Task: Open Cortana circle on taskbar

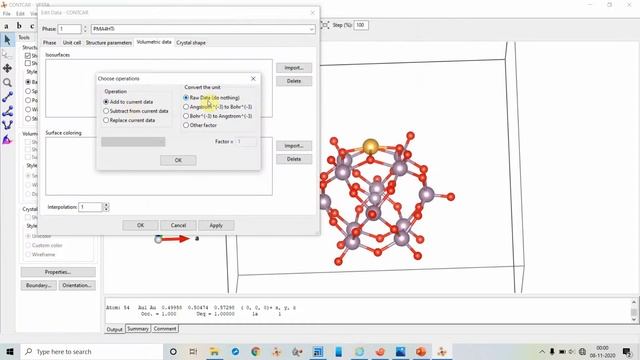Action: [x=173, y=351]
